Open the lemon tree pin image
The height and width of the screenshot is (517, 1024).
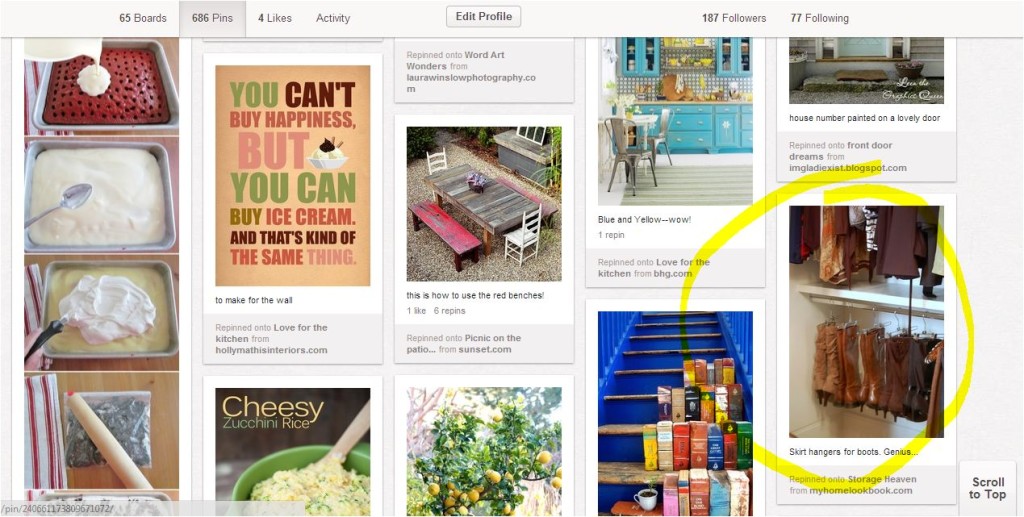(484, 452)
